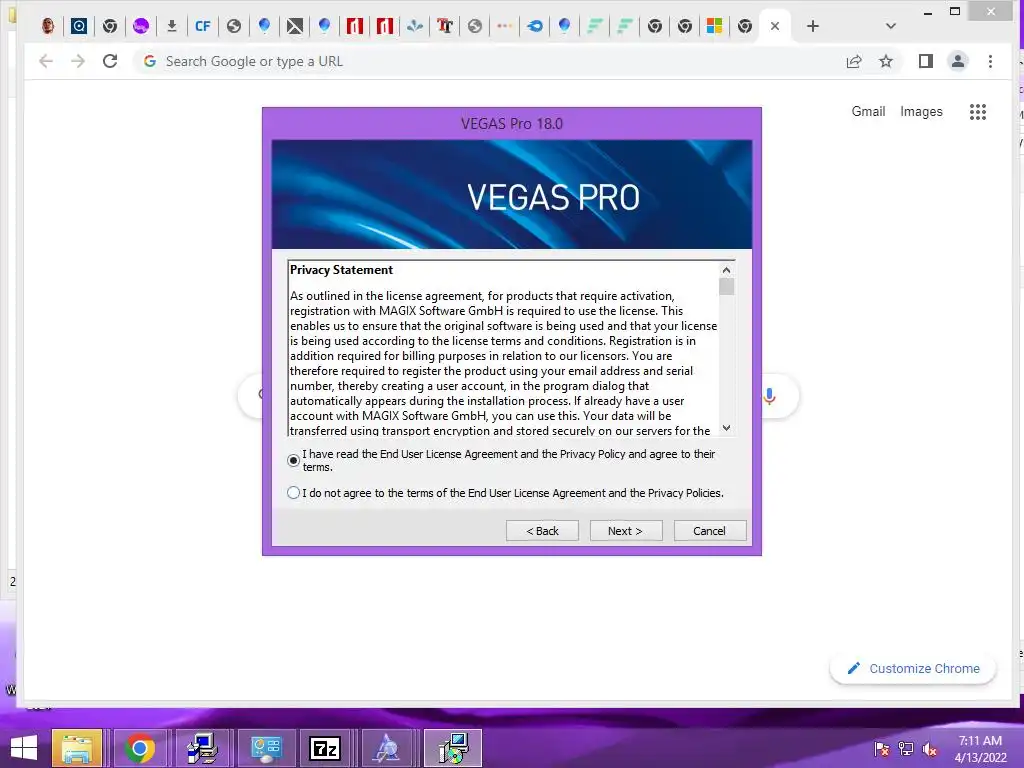Share this page icon
This screenshot has height=768, width=1024.
click(x=854, y=61)
